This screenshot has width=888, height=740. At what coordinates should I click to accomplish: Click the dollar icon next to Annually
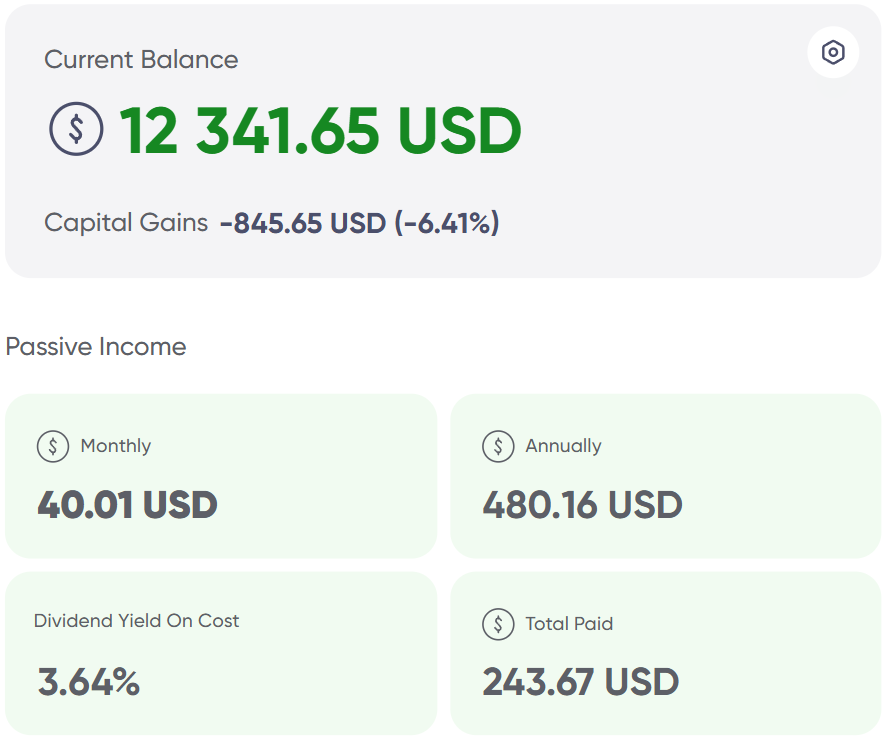coord(498,446)
